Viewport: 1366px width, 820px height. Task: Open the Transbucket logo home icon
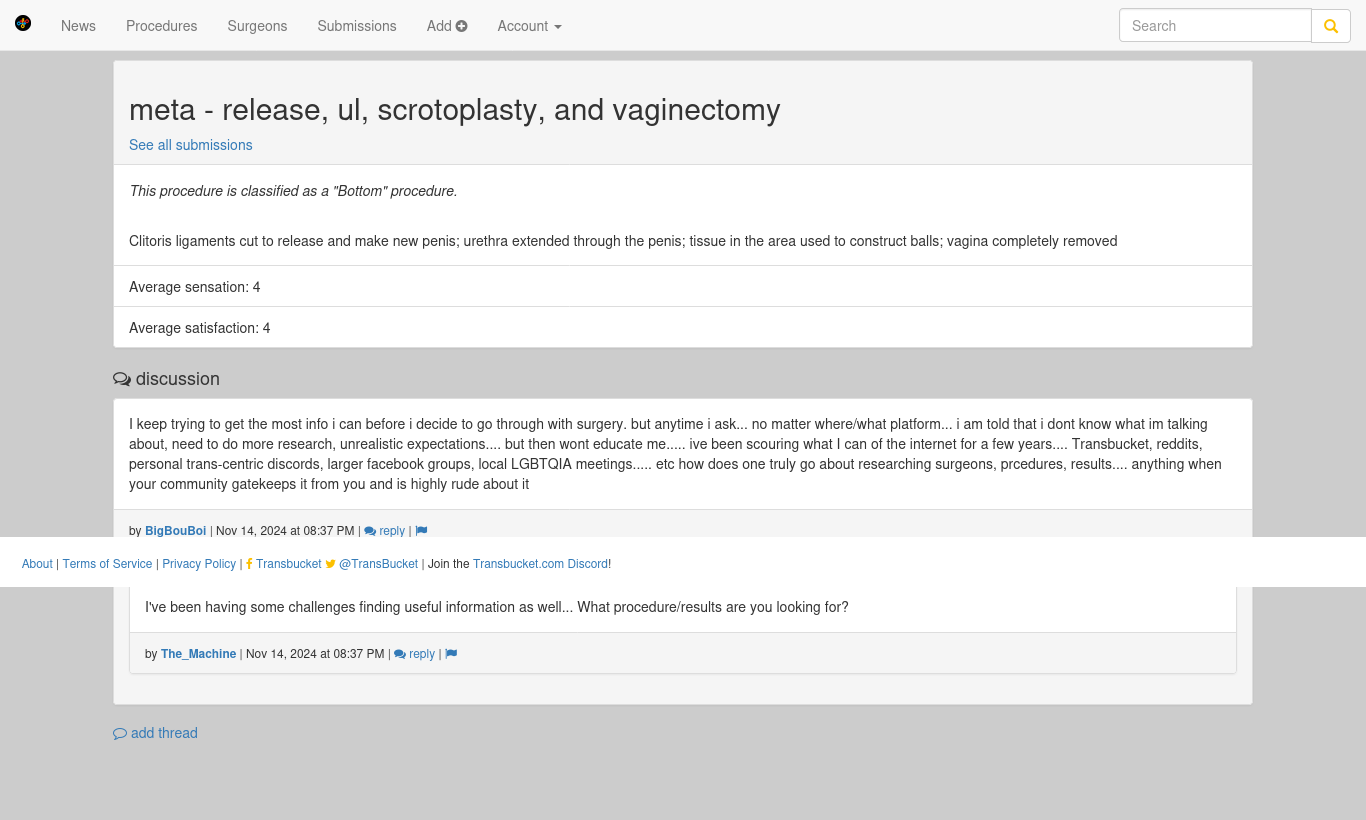(x=23, y=23)
